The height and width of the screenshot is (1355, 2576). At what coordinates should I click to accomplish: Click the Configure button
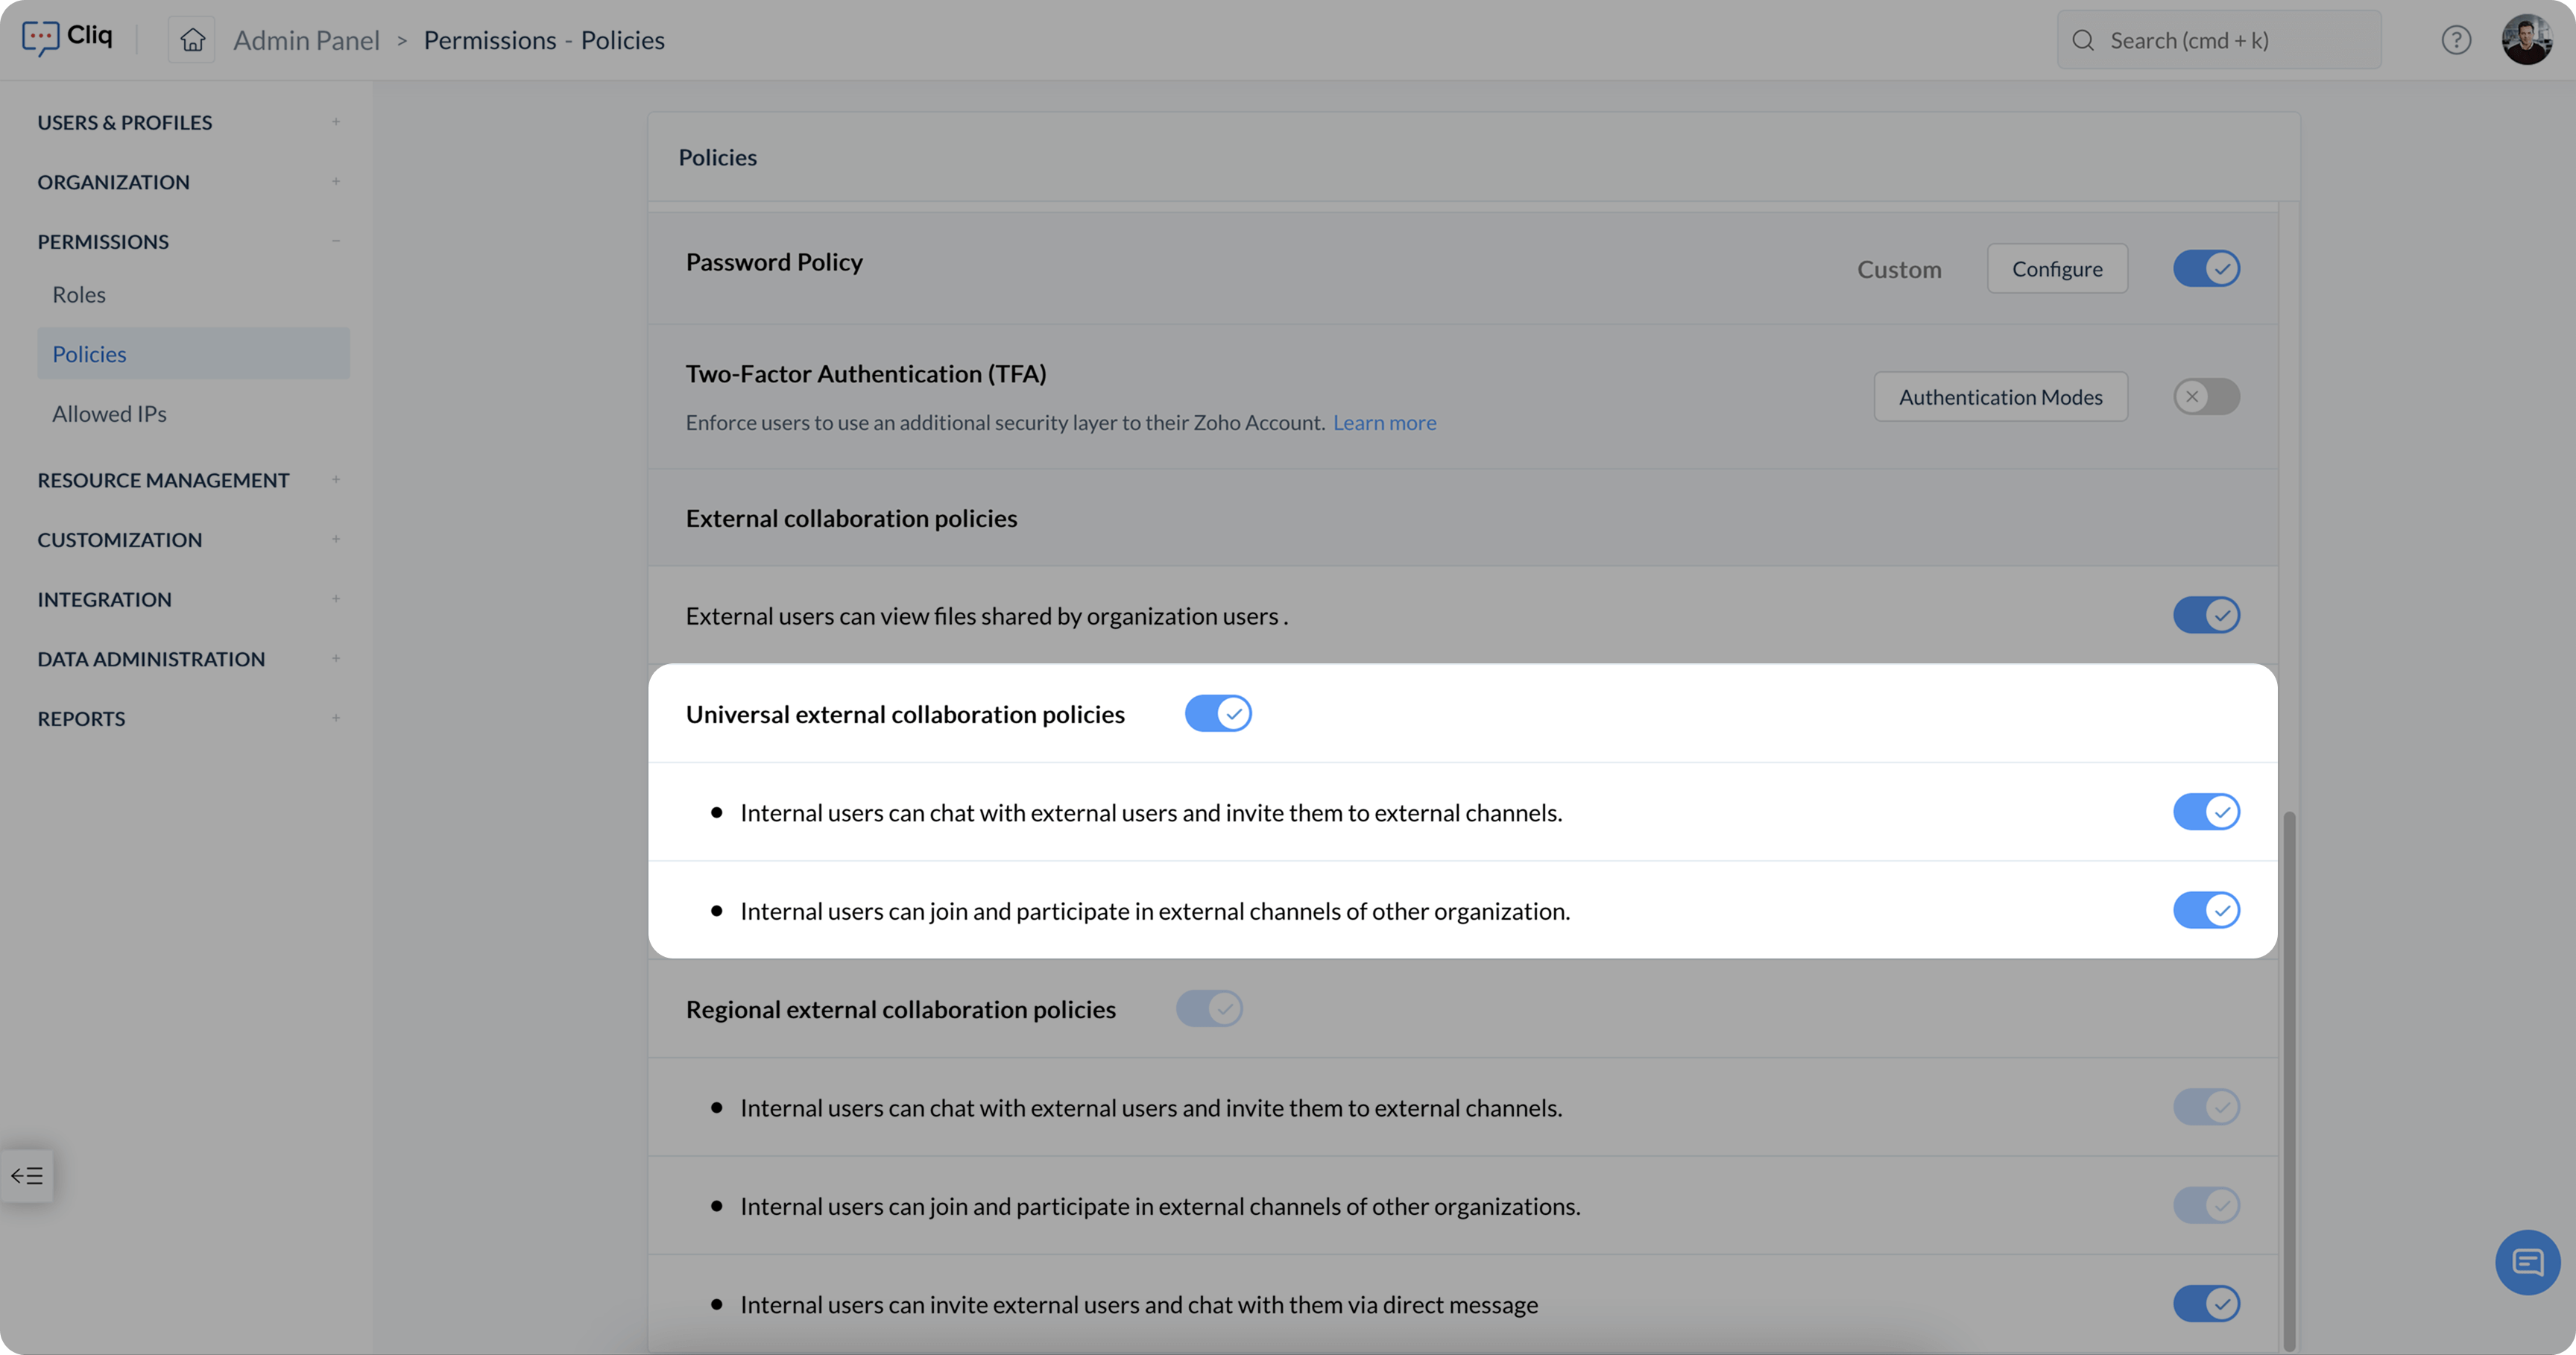pos(2057,269)
